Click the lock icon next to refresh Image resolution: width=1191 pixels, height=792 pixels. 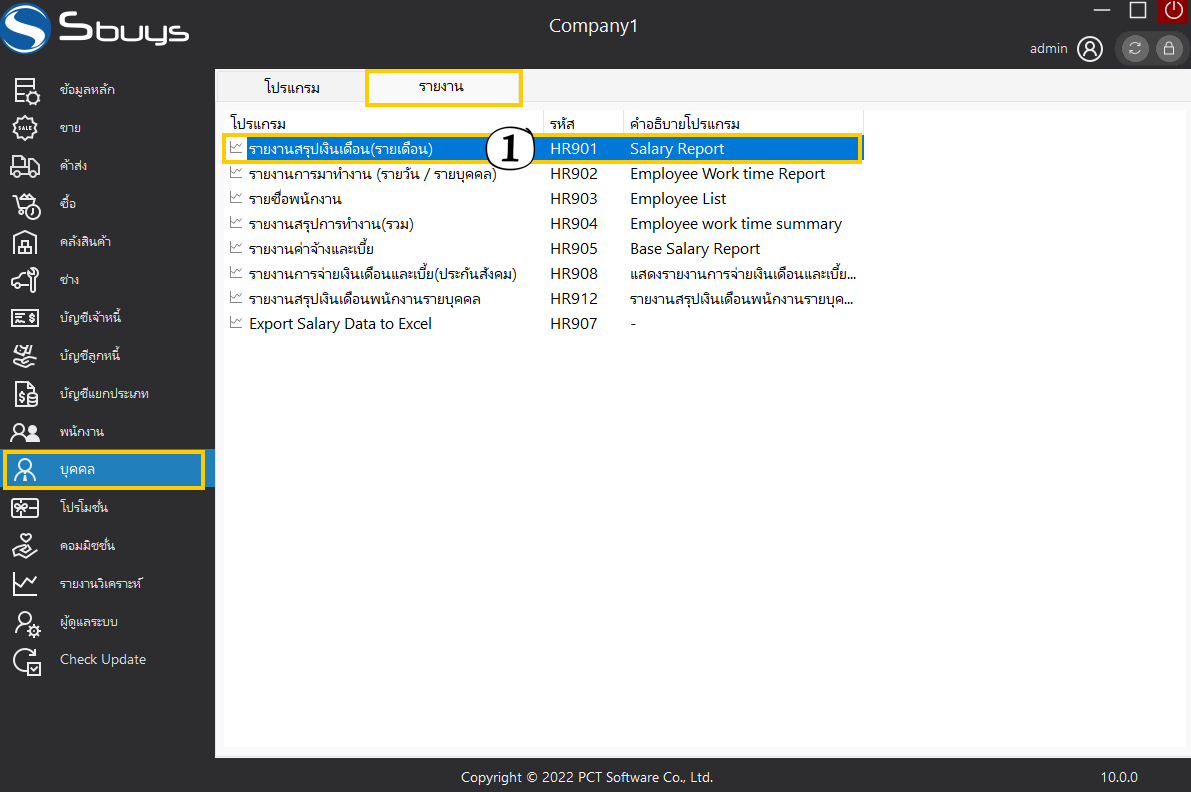click(x=1167, y=48)
